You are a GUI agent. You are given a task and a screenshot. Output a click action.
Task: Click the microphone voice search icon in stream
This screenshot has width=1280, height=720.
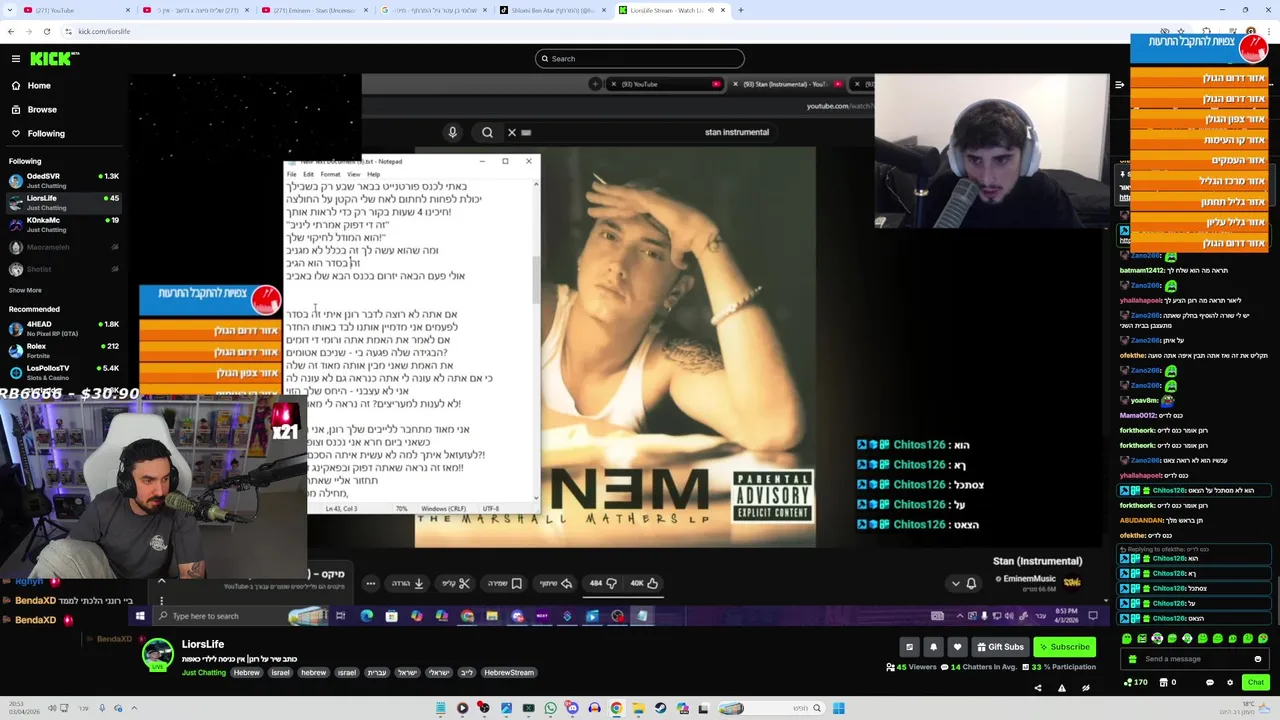[452, 132]
